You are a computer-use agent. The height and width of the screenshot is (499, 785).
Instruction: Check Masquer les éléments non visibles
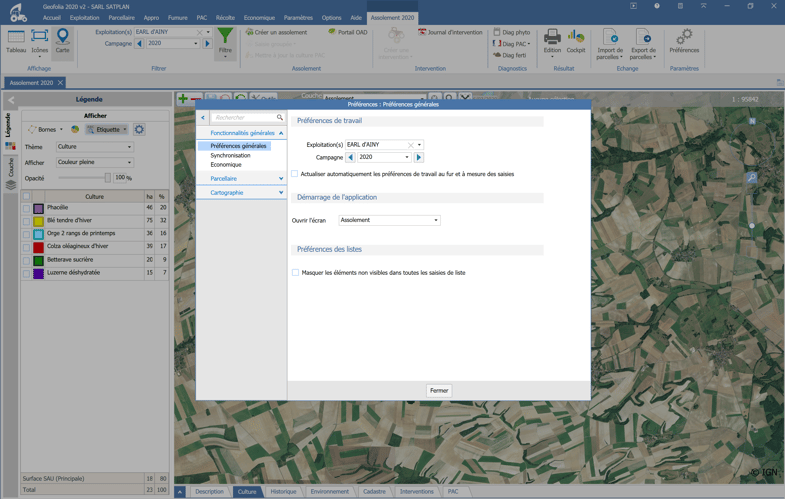pyautogui.click(x=295, y=272)
